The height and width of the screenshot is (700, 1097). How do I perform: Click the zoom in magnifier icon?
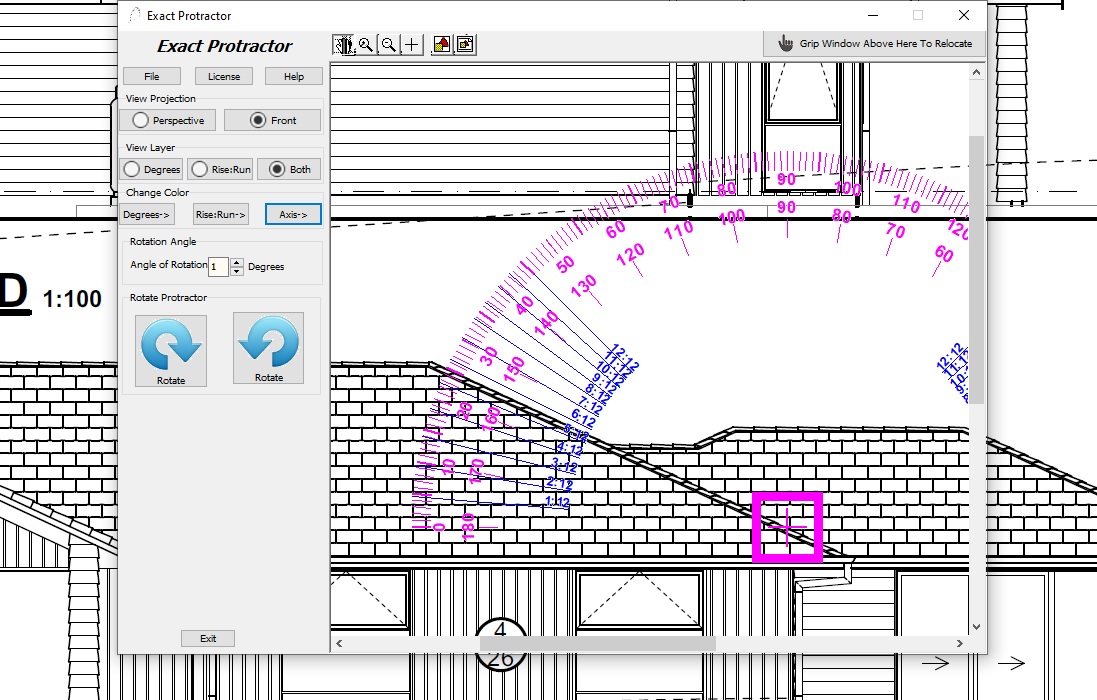pos(366,45)
